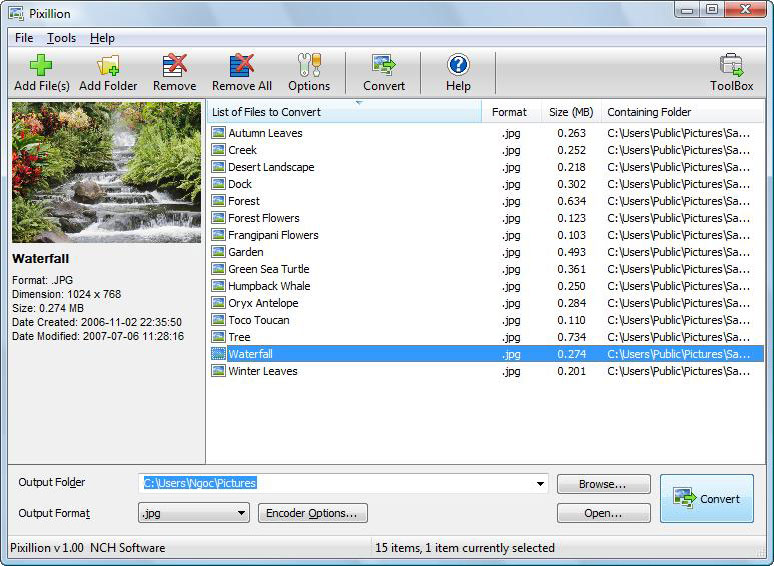This screenshot has height=566, width=774.
Task: Click the large Convert button at the bottom right
Action: (707, 498)
